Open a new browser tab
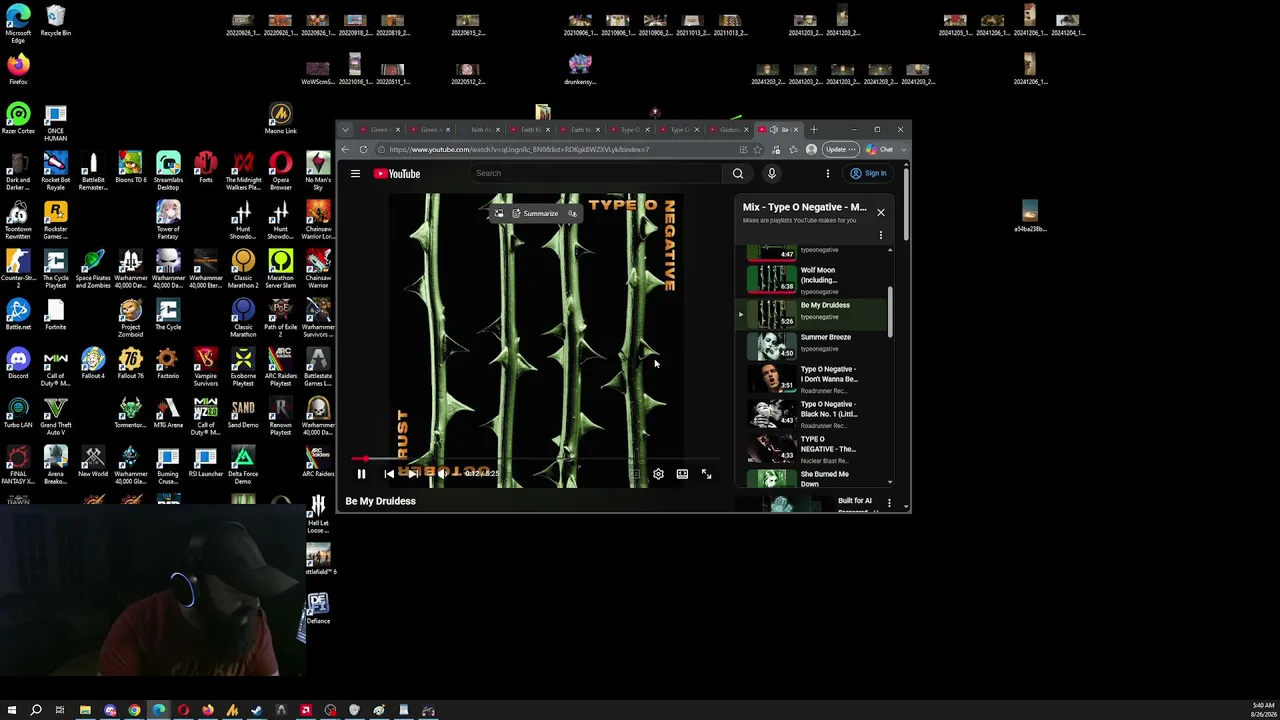The height and width of the screenshot is (720, 1280). [814, 130]
